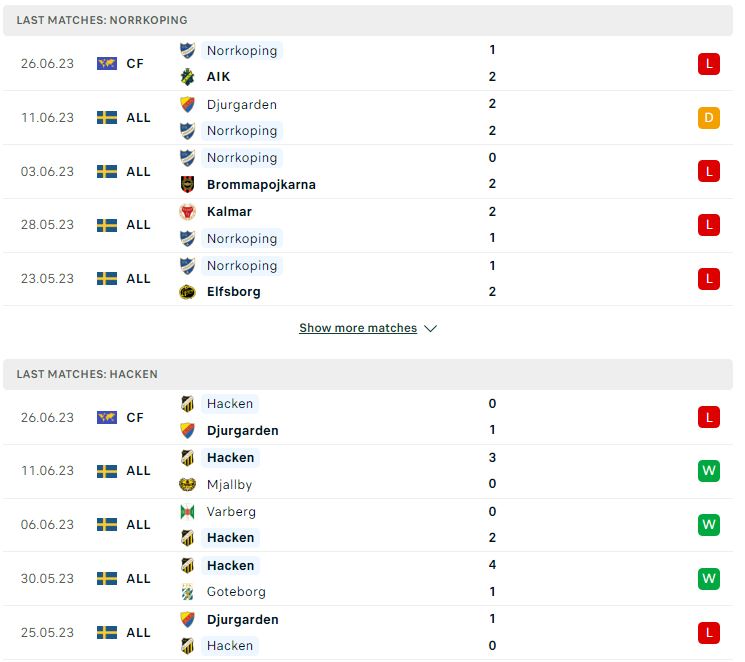This screenshot has height=662, width=745.
Task: Click red L badge for Hacken–Djurgarden CF match
Action: tap(708, 417)
